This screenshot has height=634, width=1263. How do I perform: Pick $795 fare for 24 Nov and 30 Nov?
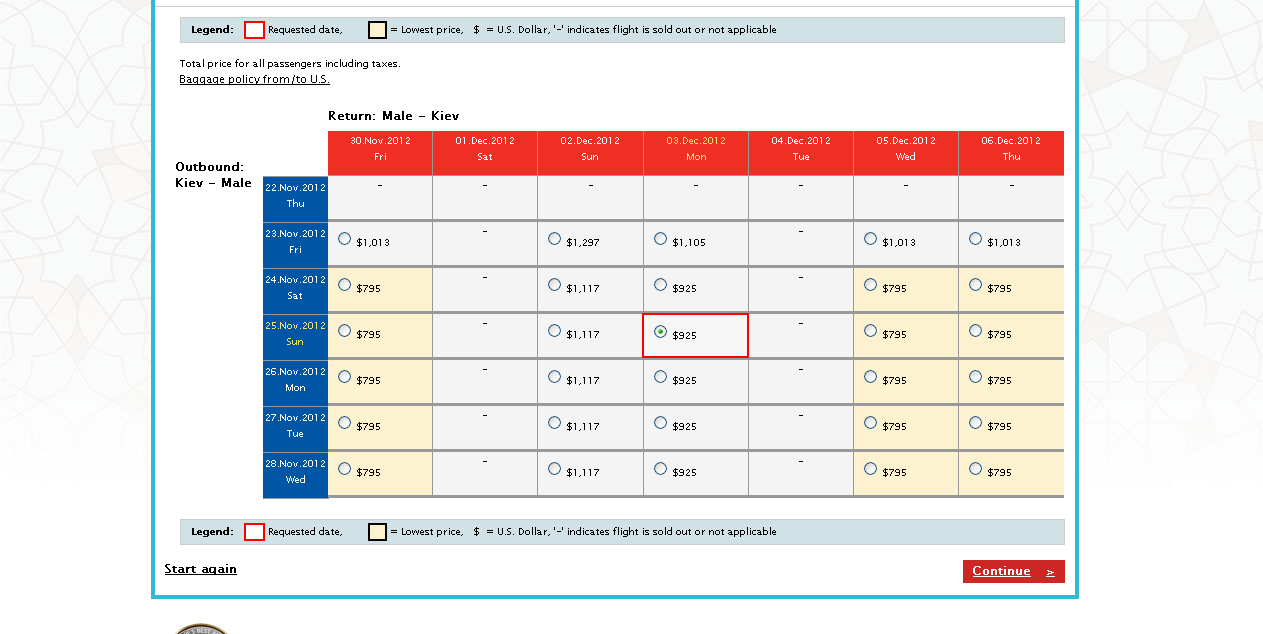pos(345,285)
